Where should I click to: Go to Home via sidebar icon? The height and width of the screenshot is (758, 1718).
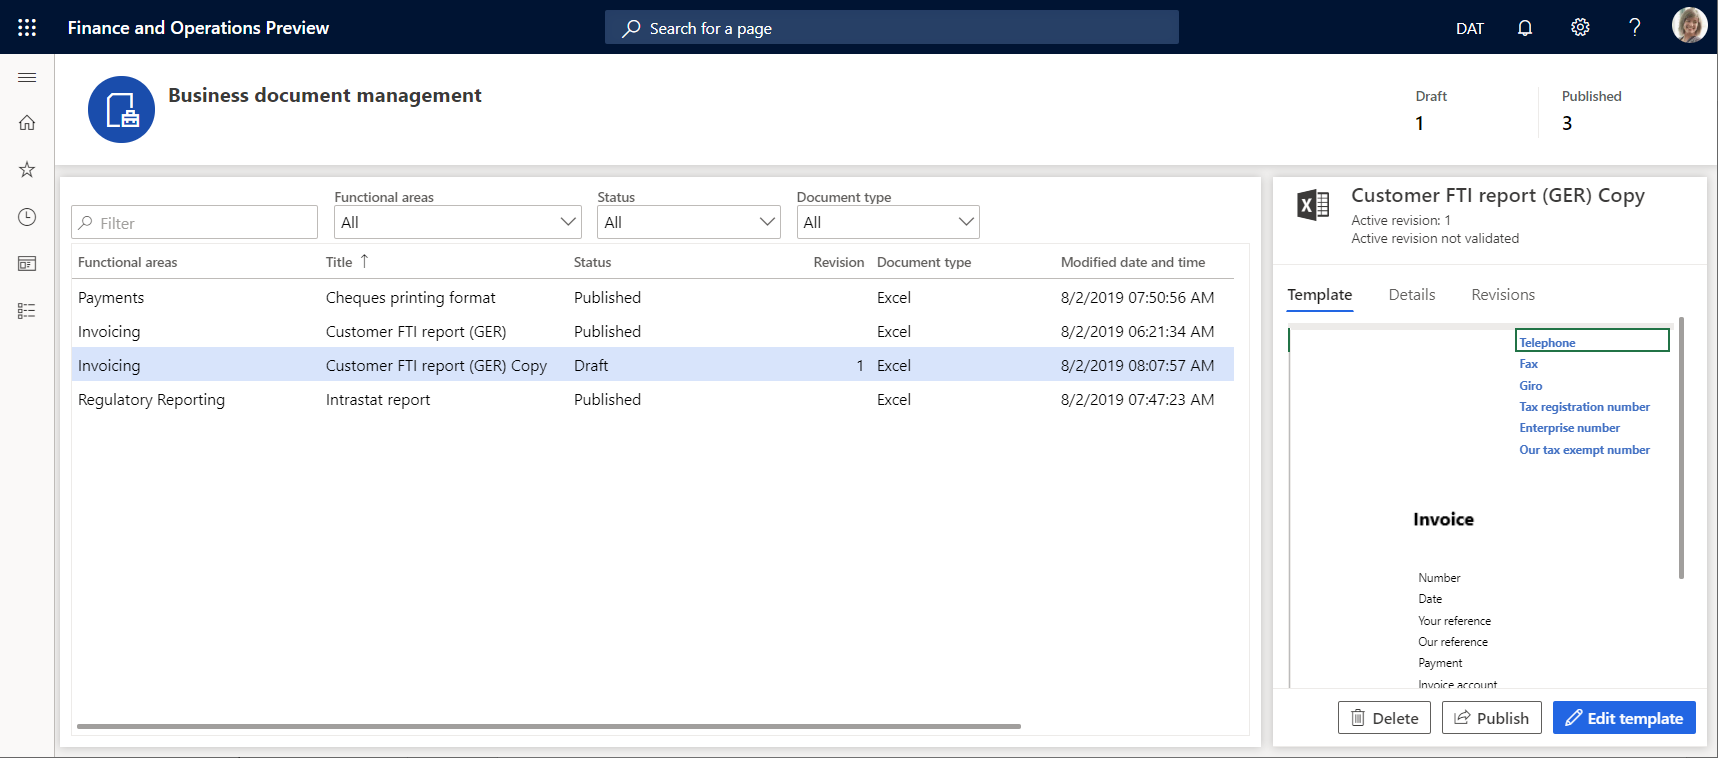(27, 123)
